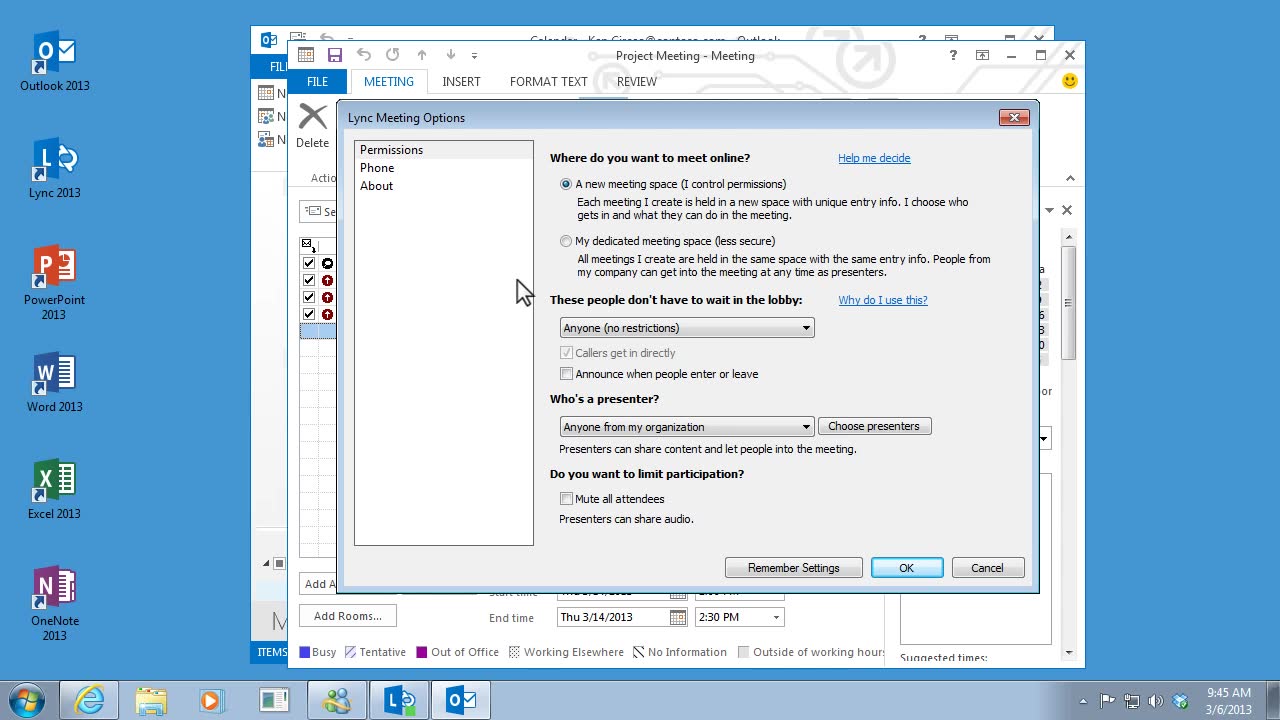Image resolution: width=1280 pixels, height=720 pixels.
Task: Close the room finder pane X
Action: pyautogui.click(x=1067, y=210)
